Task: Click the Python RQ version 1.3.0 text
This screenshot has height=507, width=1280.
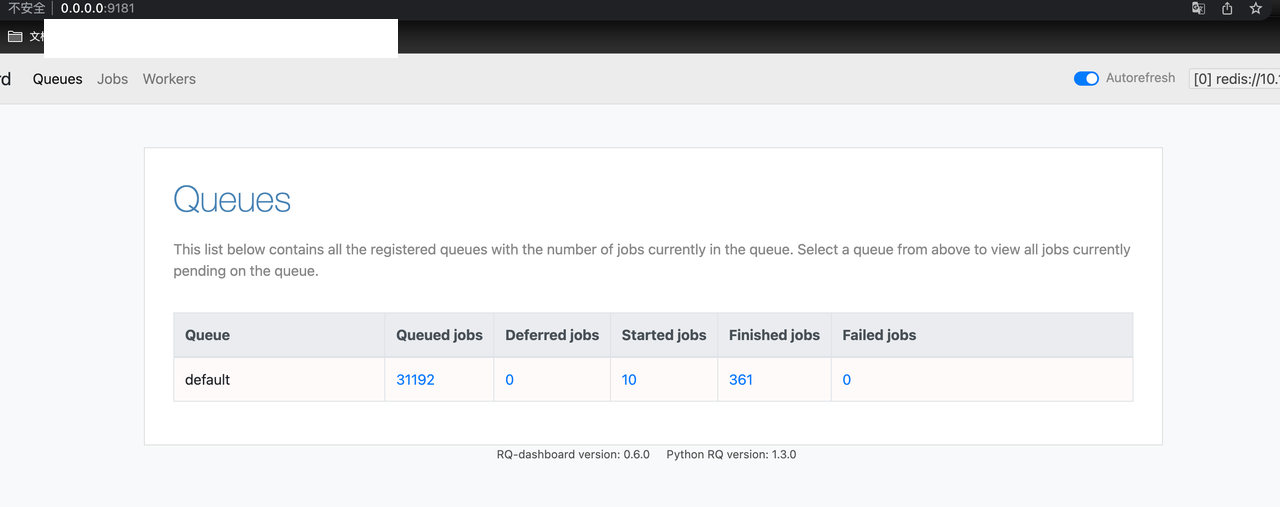Action: pos(731,454)
